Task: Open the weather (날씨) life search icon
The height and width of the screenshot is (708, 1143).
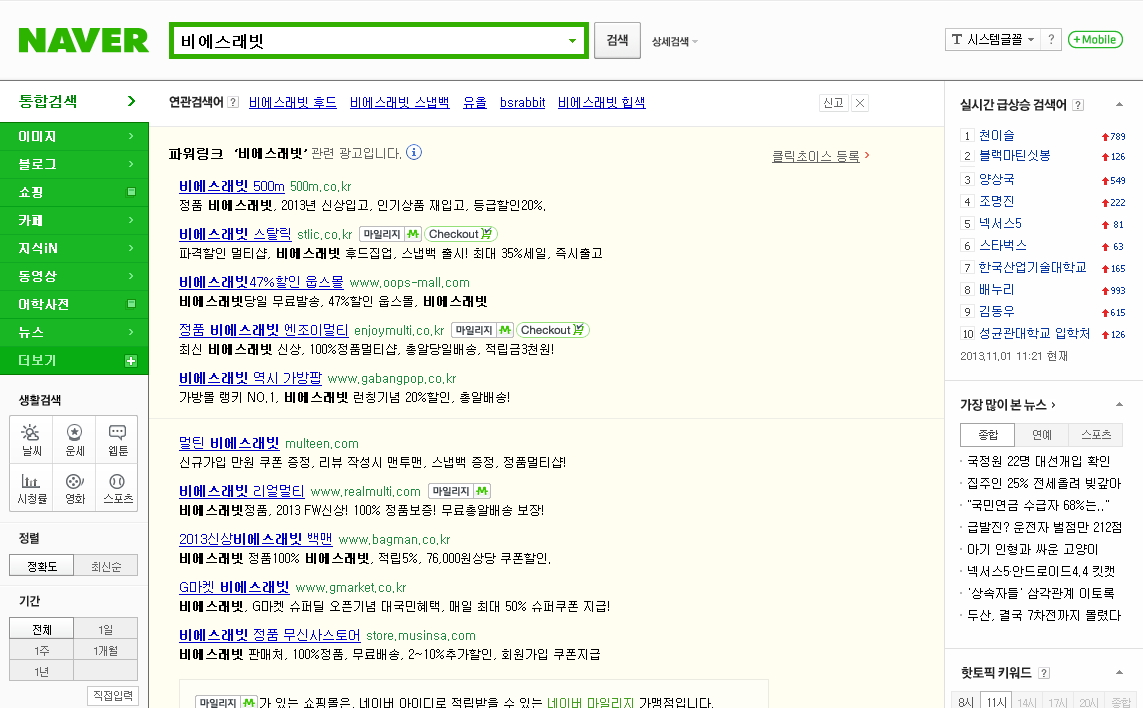Action: pos(31,439)
